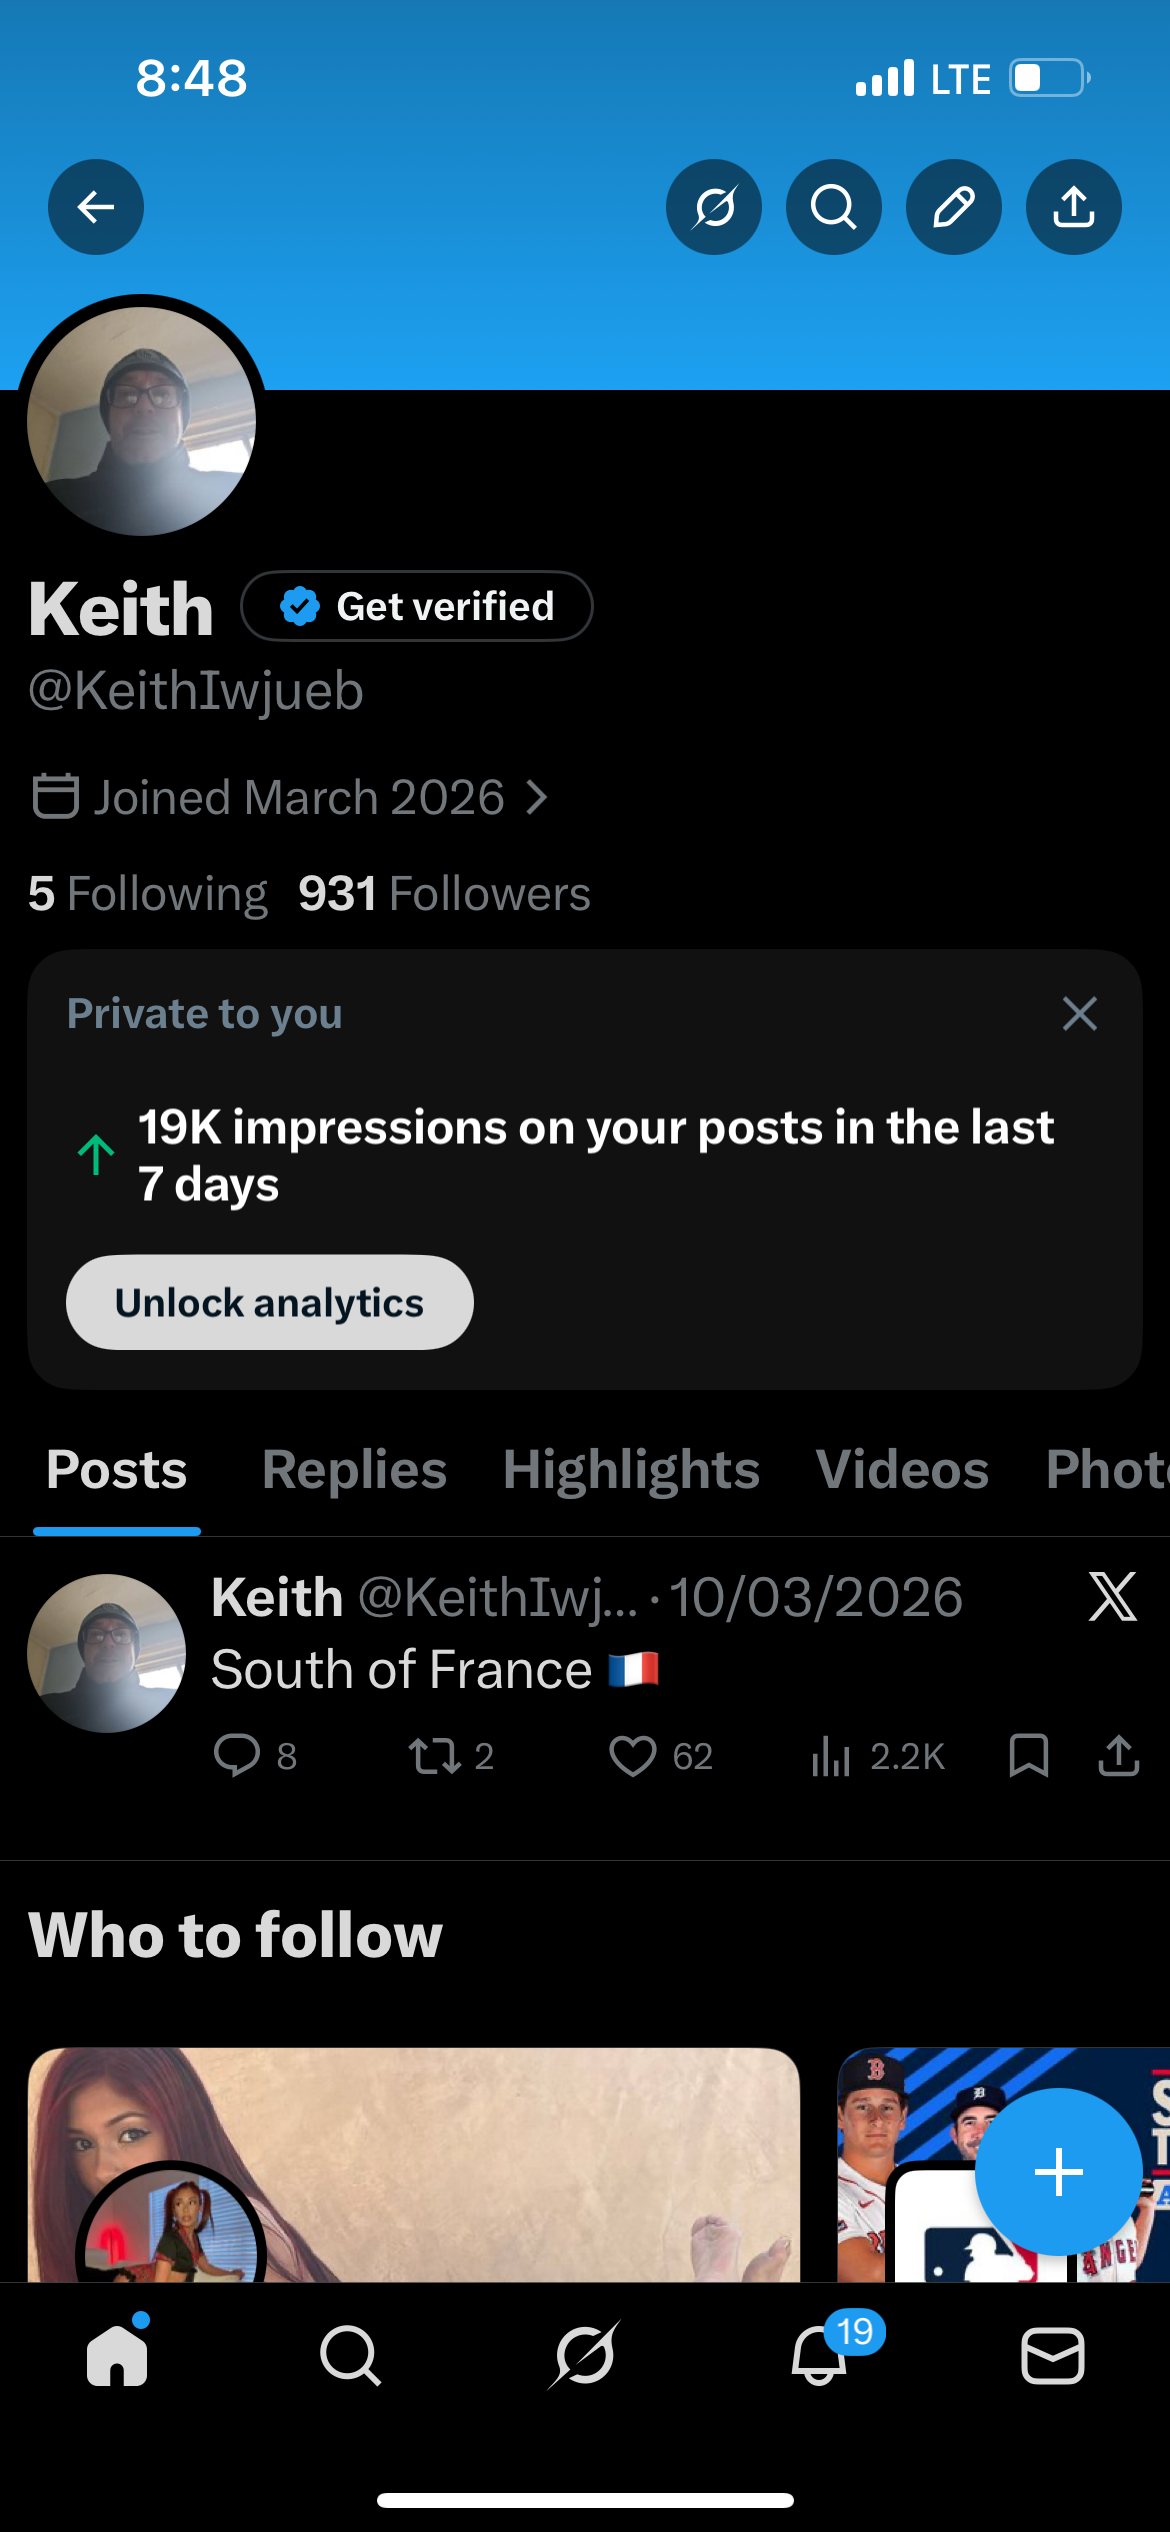Tap the edit profile pencil icon
Screen dimensions: 1170x2532
pos(954,207)
